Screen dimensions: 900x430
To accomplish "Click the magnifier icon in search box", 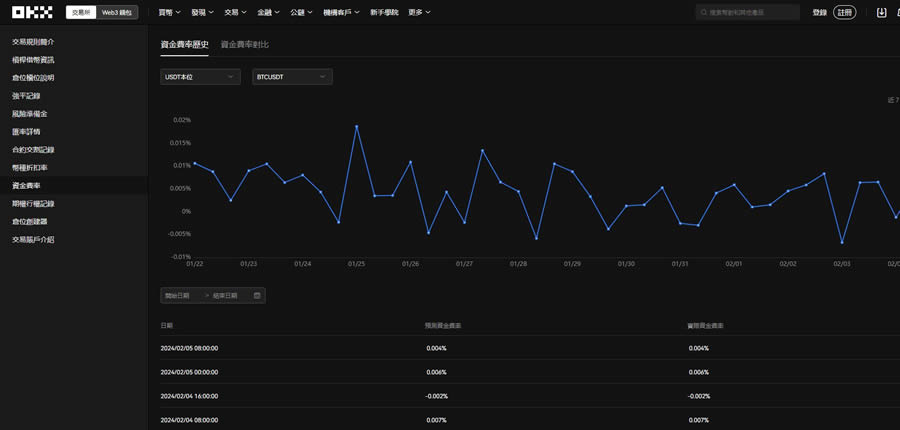I will 702,13.
